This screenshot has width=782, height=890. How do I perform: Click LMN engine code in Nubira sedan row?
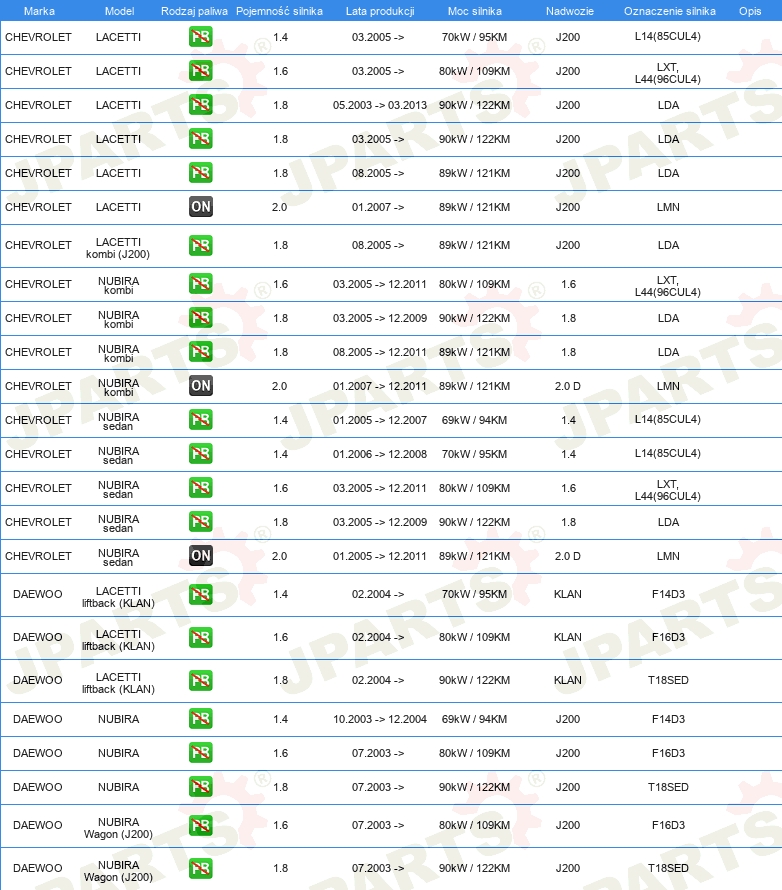pyautogui.click(x=668, y=556)
